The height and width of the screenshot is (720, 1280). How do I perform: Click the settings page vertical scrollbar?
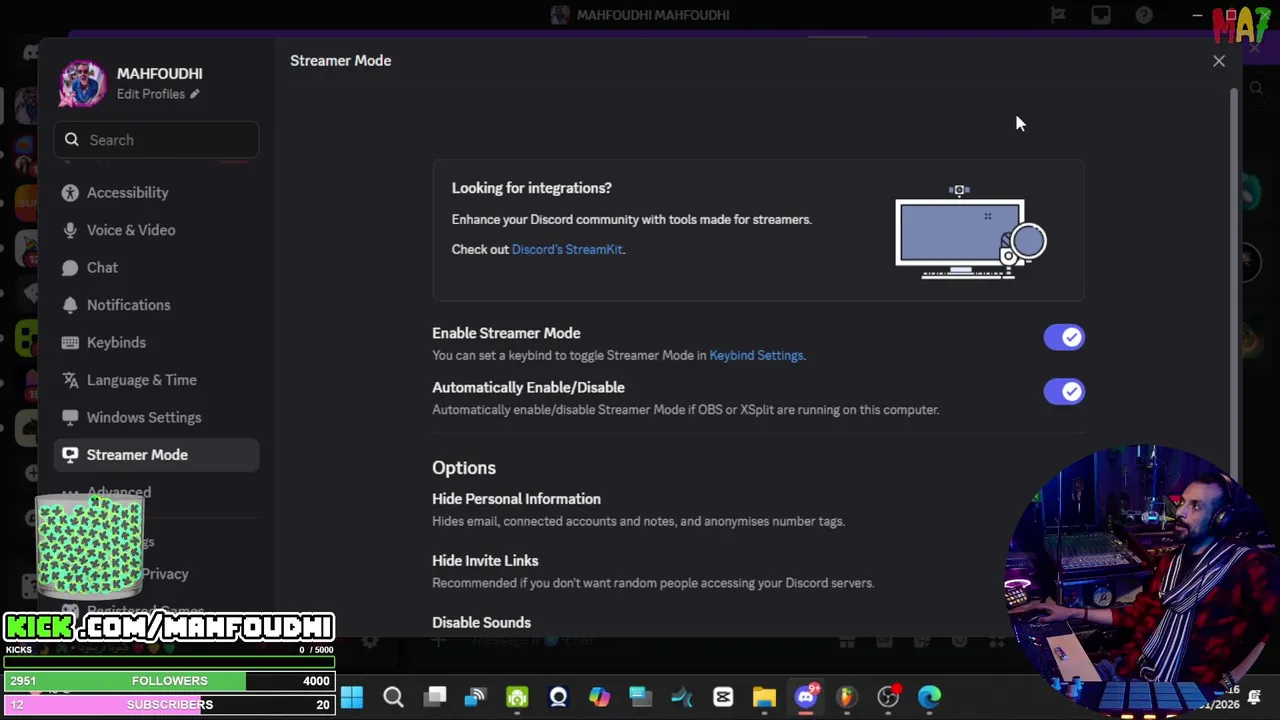(1234, 283)
